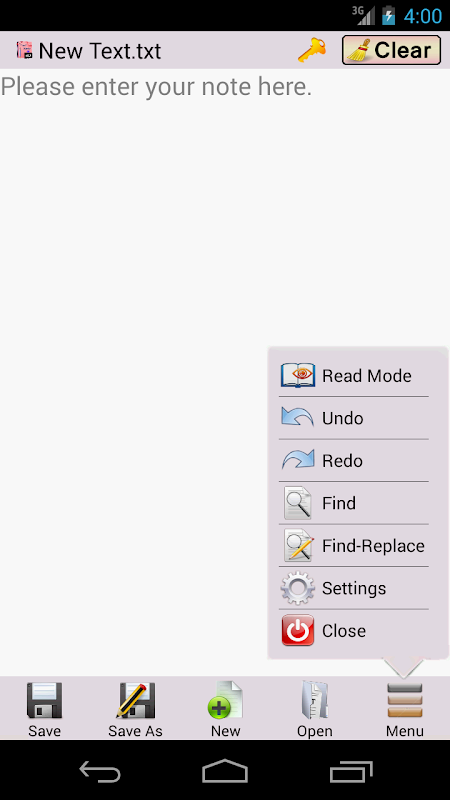This screenshot has width=450, height=800.
Task: Click the red power Close icon
Action: pos(297,630)
